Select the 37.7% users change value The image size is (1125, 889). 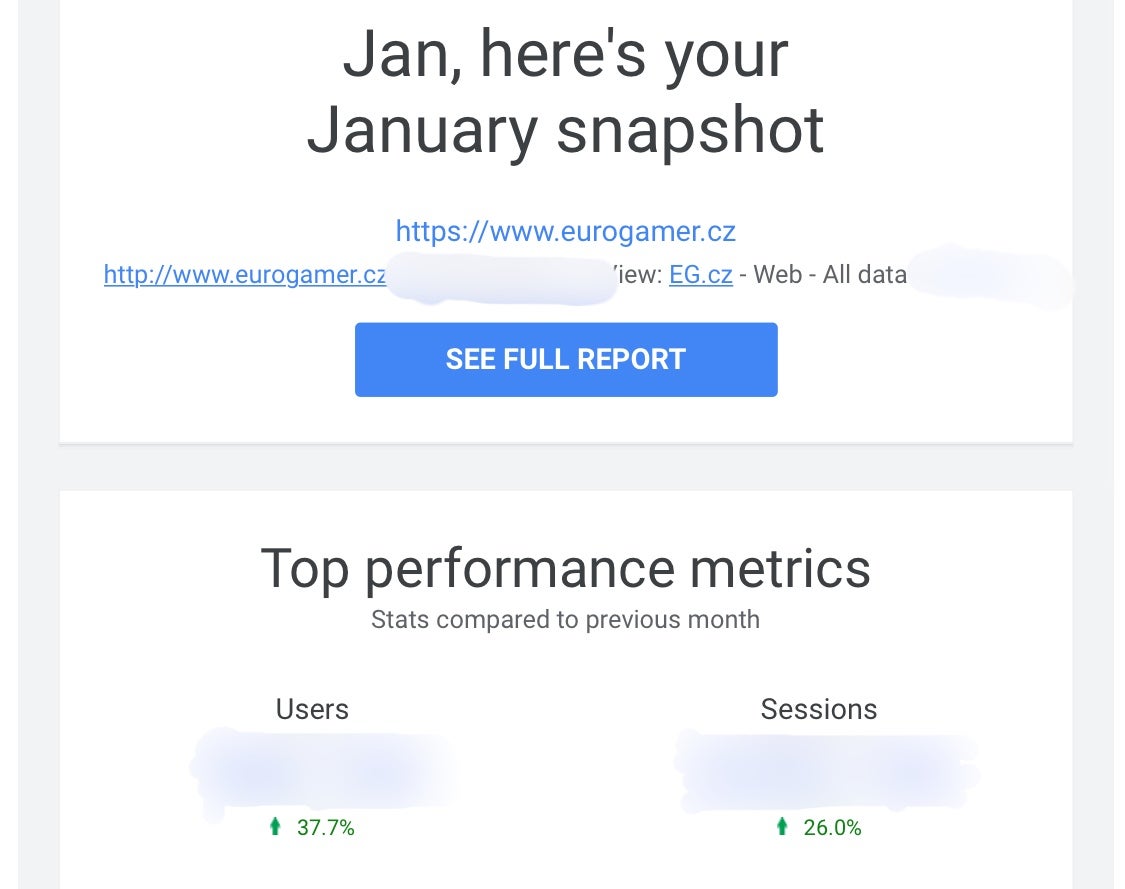coord(326,827)
